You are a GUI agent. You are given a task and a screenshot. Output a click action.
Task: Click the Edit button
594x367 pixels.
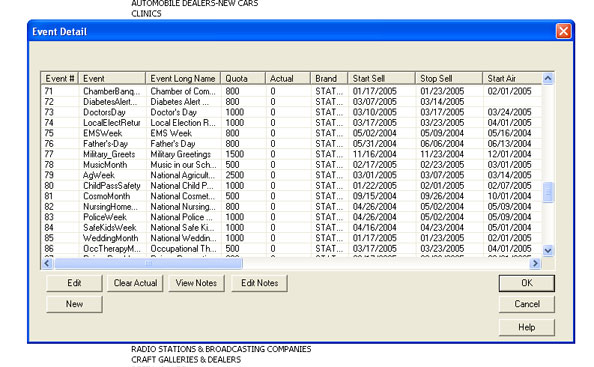[74, 283]
